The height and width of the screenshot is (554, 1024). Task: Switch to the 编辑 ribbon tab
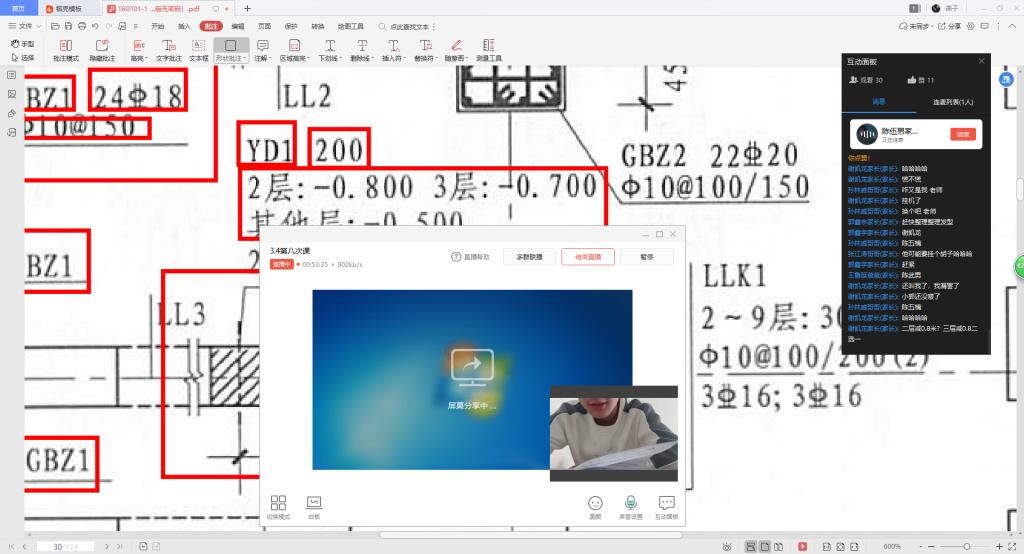click(x=237, y=24)
